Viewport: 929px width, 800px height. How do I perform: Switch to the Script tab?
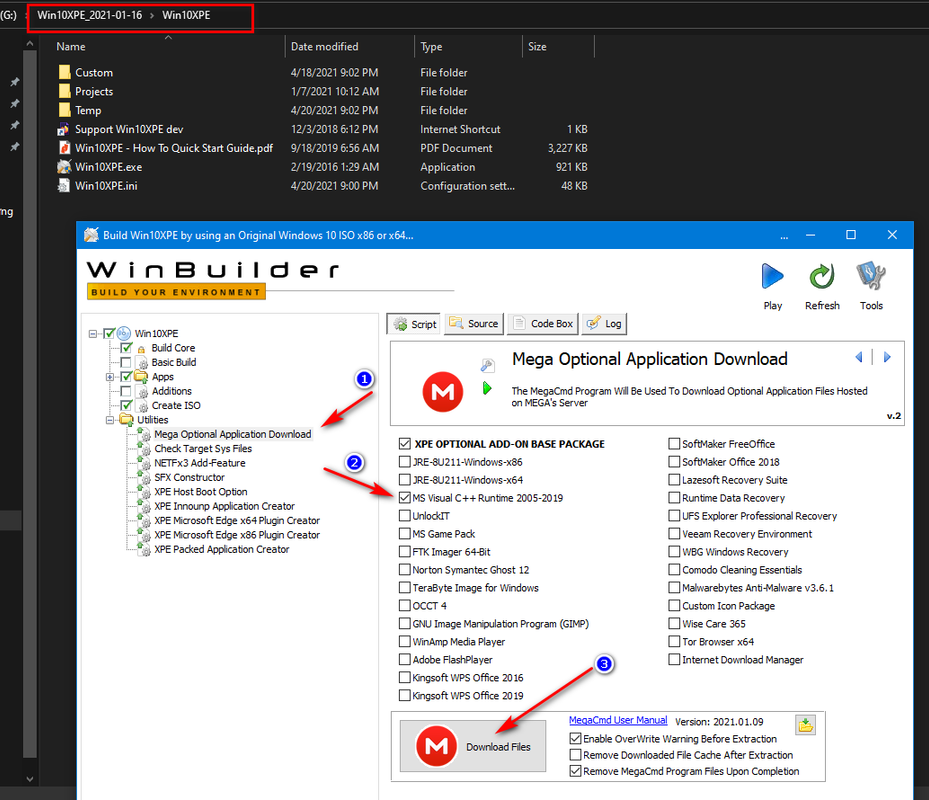point(415,324)
